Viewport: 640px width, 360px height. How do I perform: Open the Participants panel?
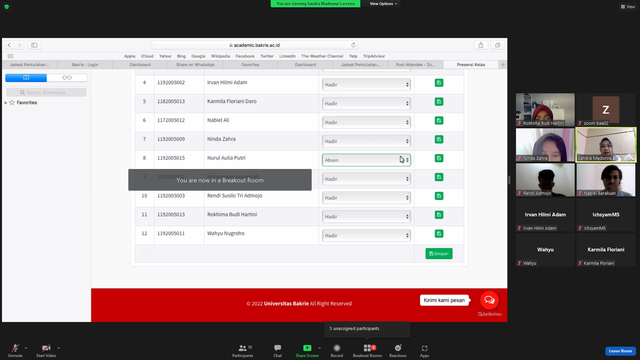(243, 350)
